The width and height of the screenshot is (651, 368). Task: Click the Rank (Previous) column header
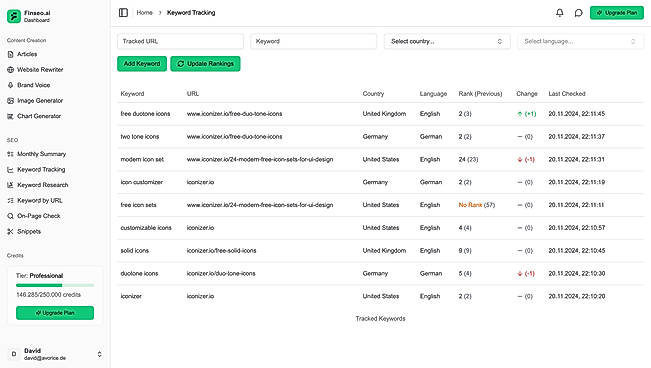(480, 94)
